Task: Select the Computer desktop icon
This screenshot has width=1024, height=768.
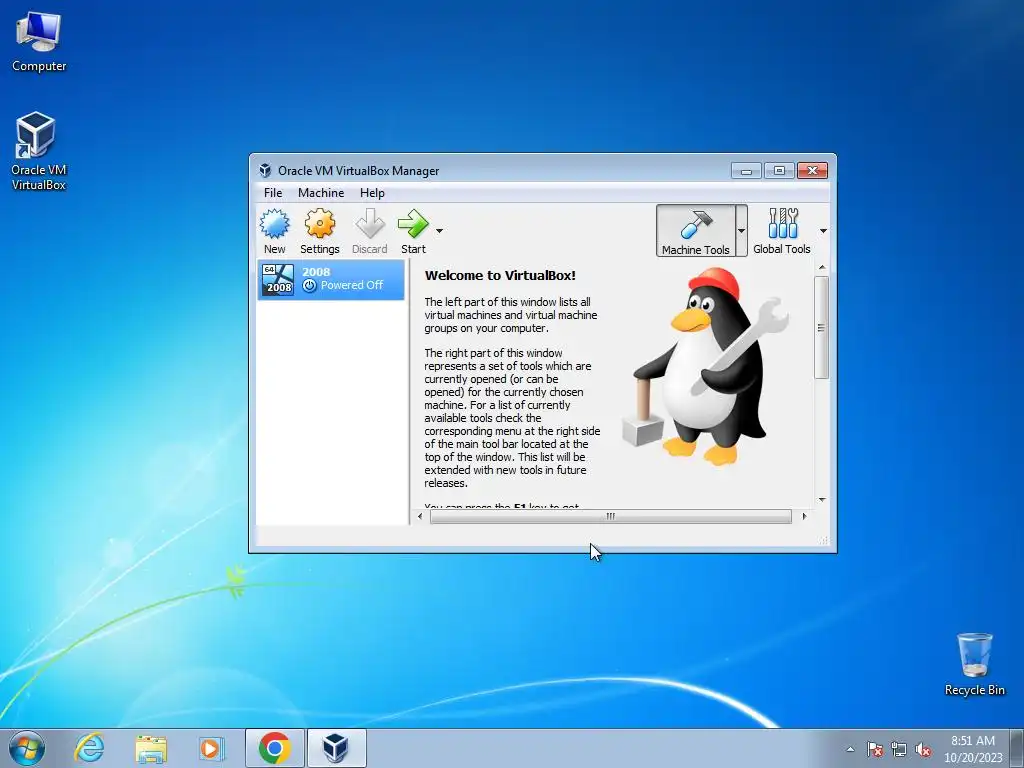Action: [x=39, y=41]
